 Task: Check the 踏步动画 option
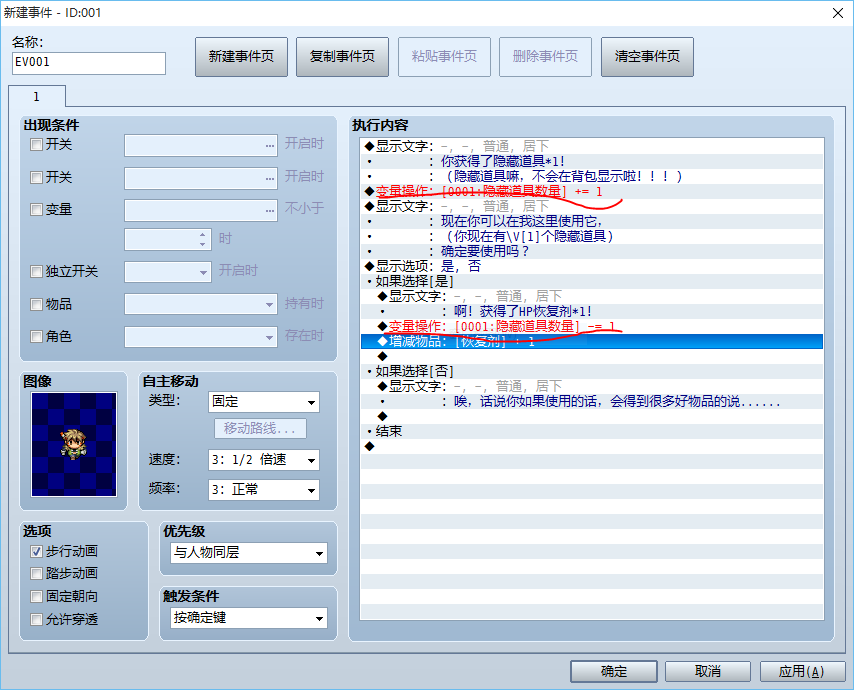click(x=36, y=573)
